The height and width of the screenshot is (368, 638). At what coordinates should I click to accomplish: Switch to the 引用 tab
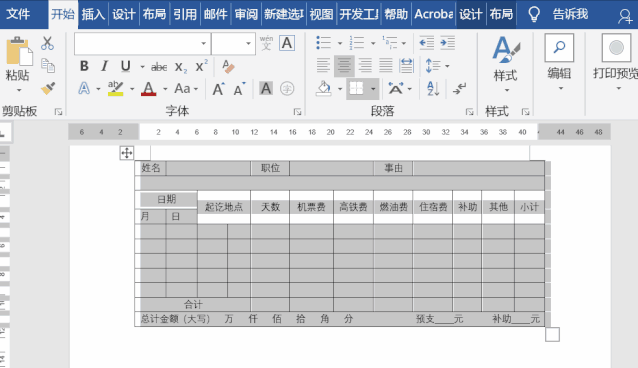[x=185, y=14]
